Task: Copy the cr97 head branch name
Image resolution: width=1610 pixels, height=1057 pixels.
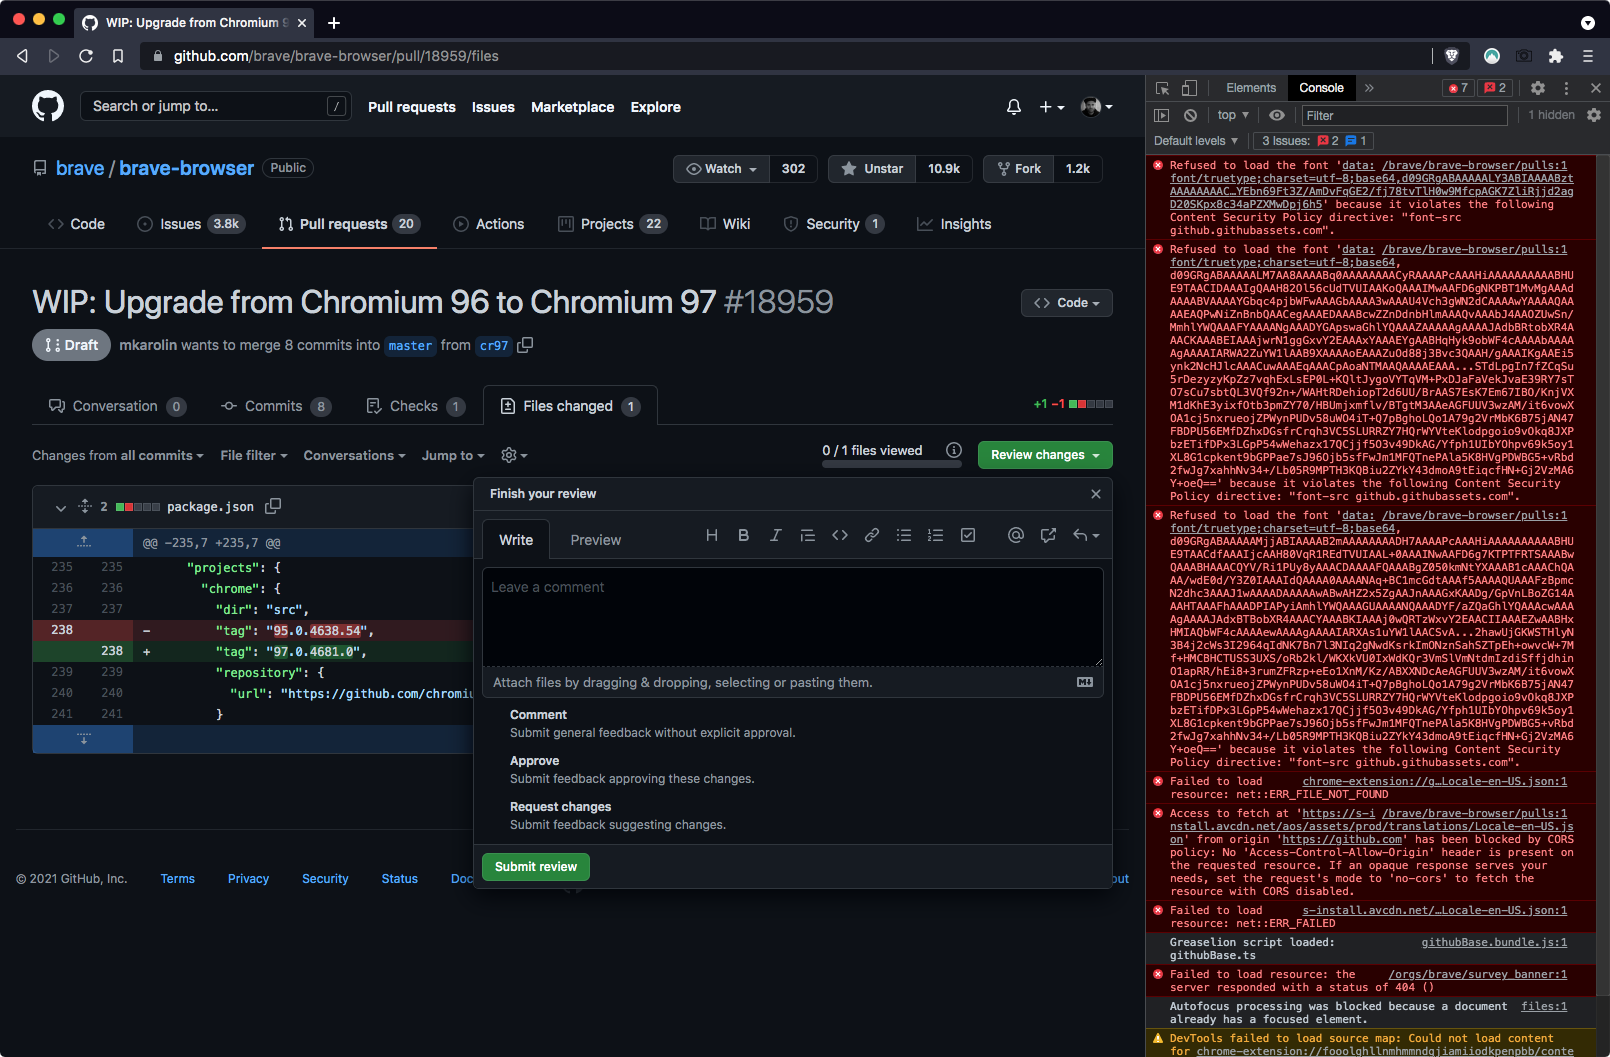Action: pos(525,345)
